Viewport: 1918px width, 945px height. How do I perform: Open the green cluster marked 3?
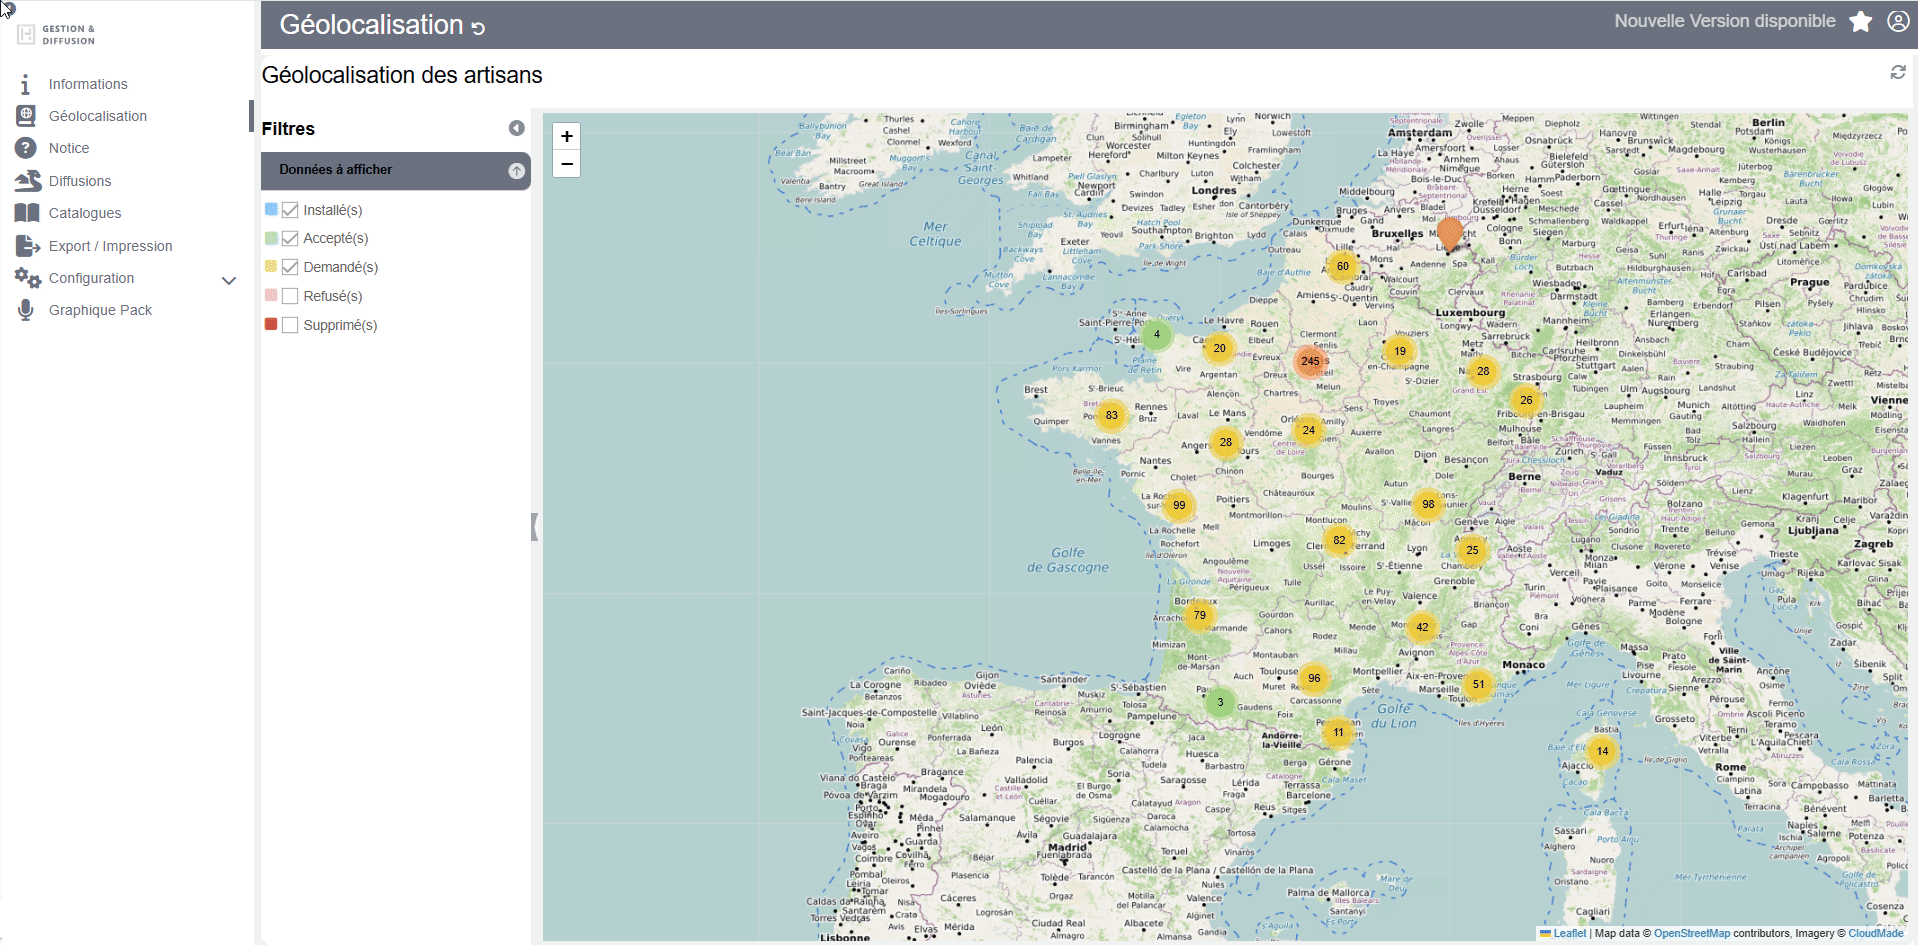pos(1220,702)
